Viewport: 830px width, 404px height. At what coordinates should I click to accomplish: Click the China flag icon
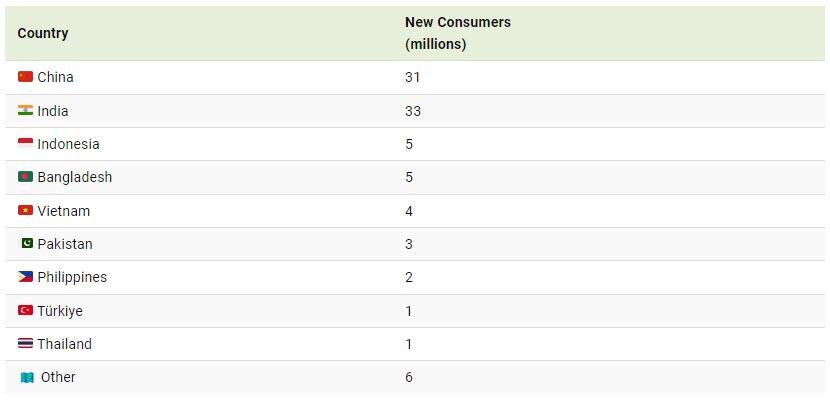pos(25,77)
